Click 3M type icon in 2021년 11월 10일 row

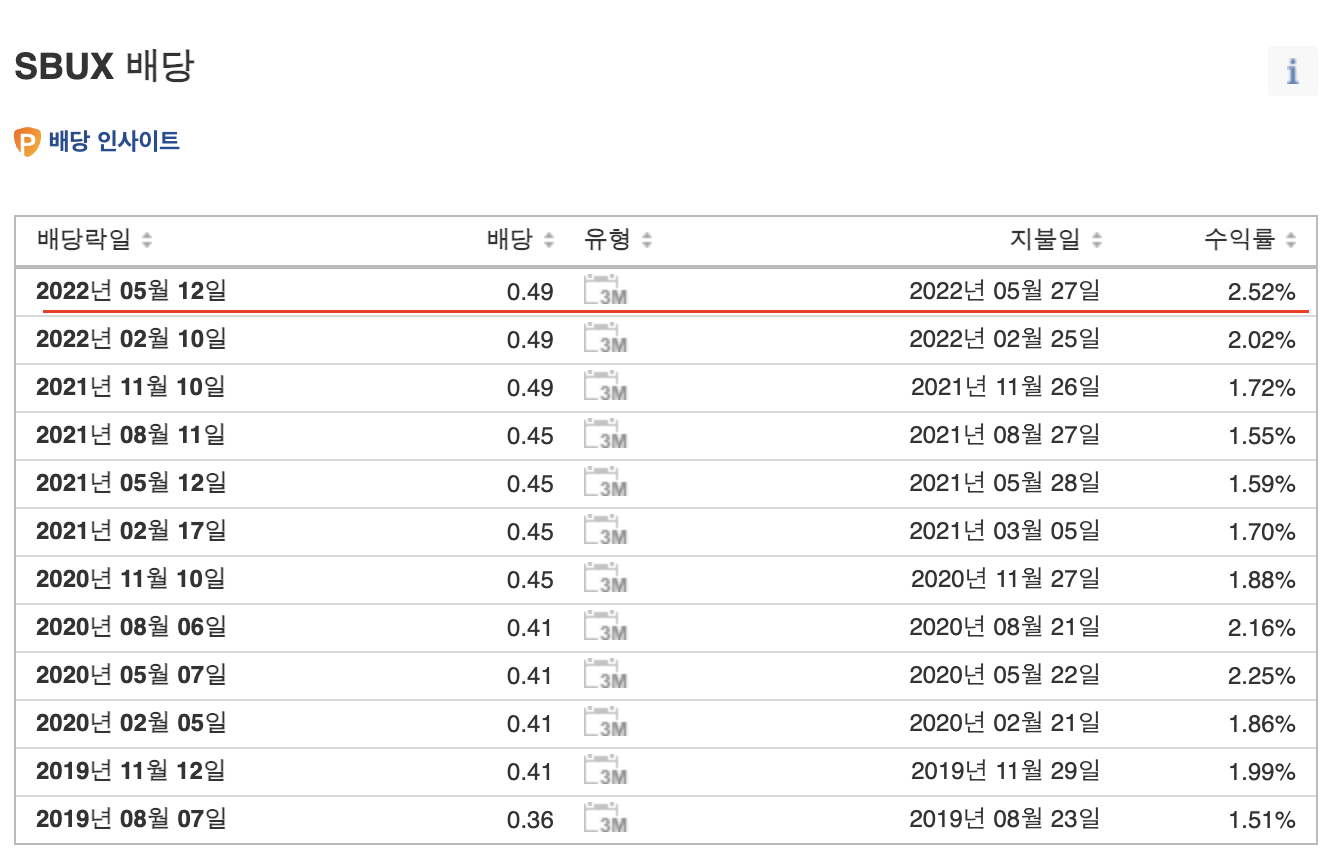point(606,387)
